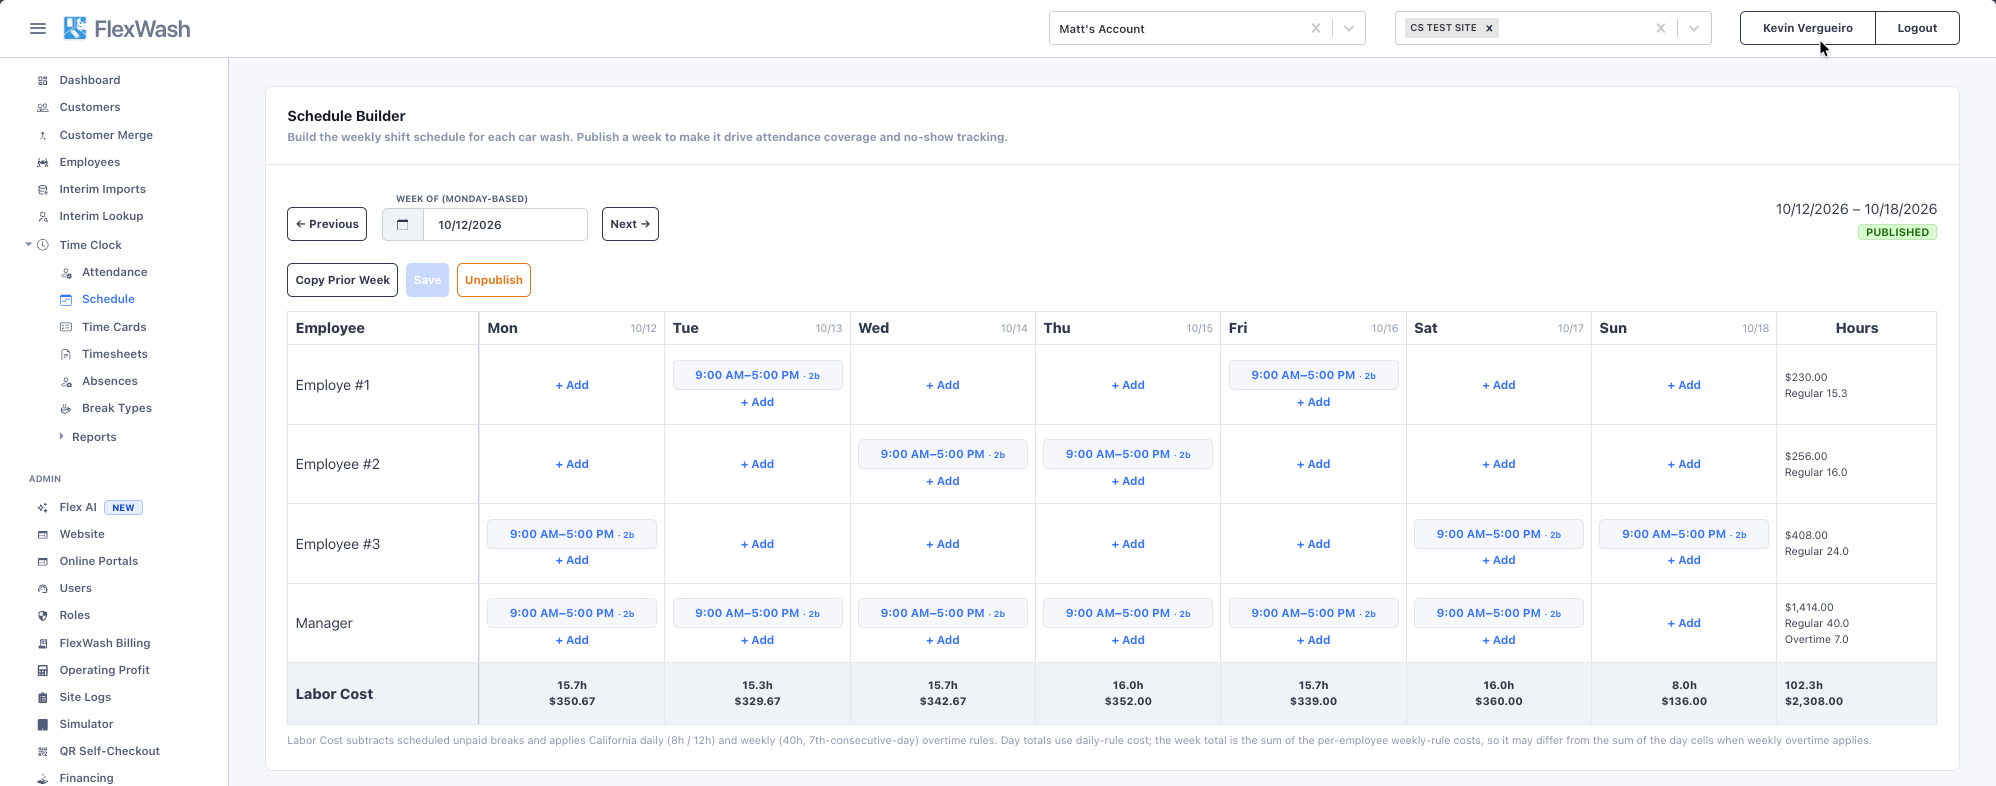Open the Matt's Account dropdown arrow
Viewport: 1996px width, 786px height.
pos(1349,29)
